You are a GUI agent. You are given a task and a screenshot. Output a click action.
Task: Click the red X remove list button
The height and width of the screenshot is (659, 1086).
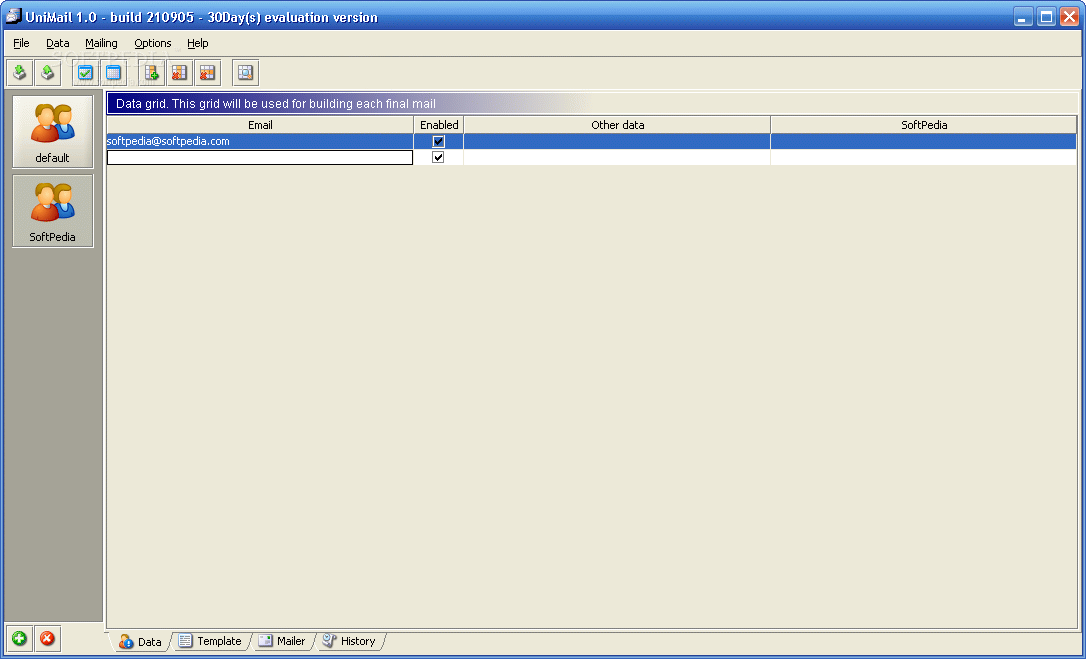pos(47,638)
